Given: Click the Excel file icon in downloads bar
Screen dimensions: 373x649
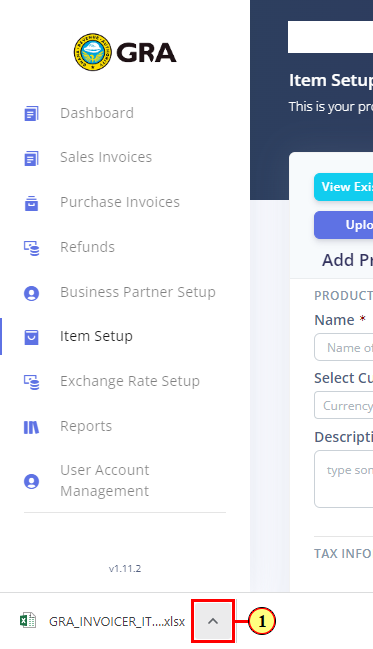Looking at the screenshot, I should pyautogui.click(x=28, y=620).
